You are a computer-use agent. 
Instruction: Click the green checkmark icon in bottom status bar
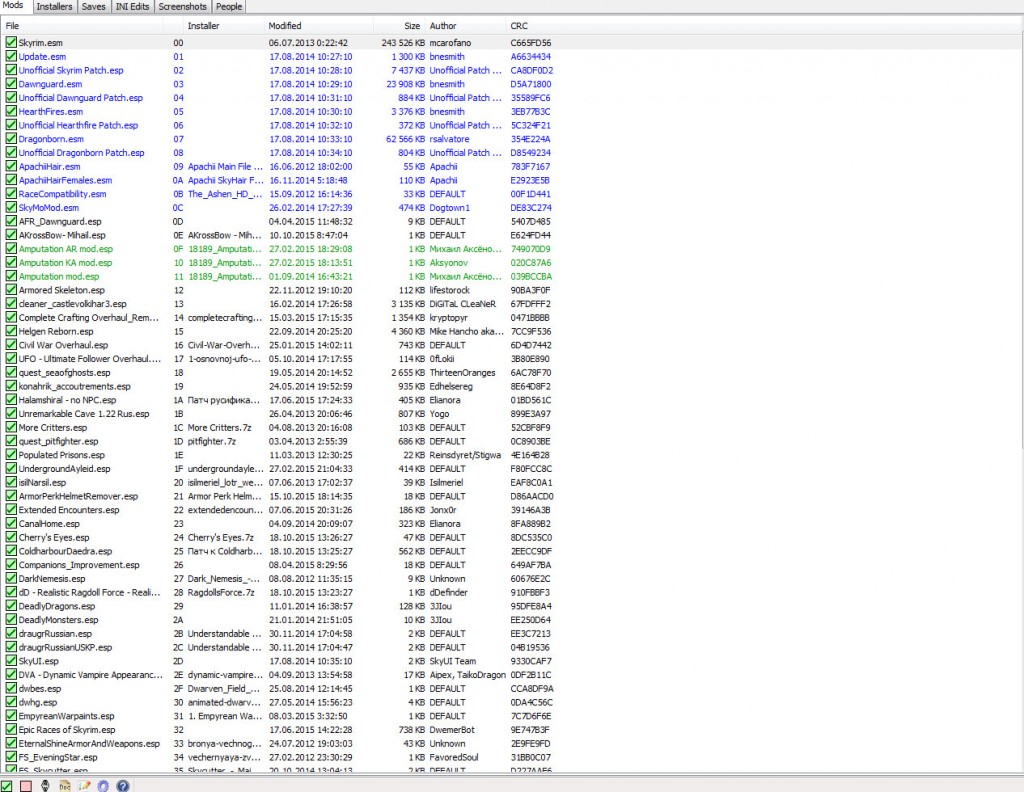tap(7, 785)
